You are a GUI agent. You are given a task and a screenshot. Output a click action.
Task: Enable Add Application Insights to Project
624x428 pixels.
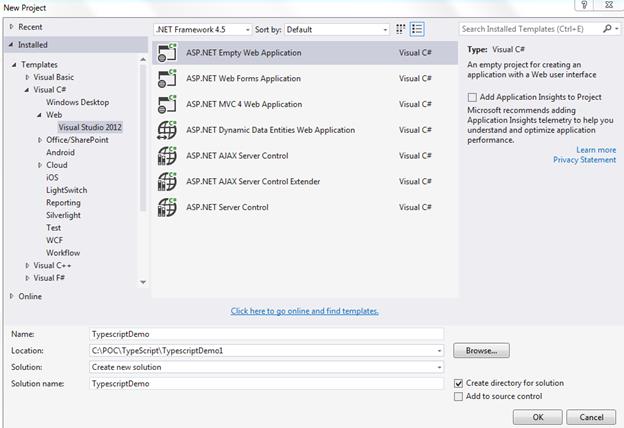pyautogui.click(x=472, y=97)
